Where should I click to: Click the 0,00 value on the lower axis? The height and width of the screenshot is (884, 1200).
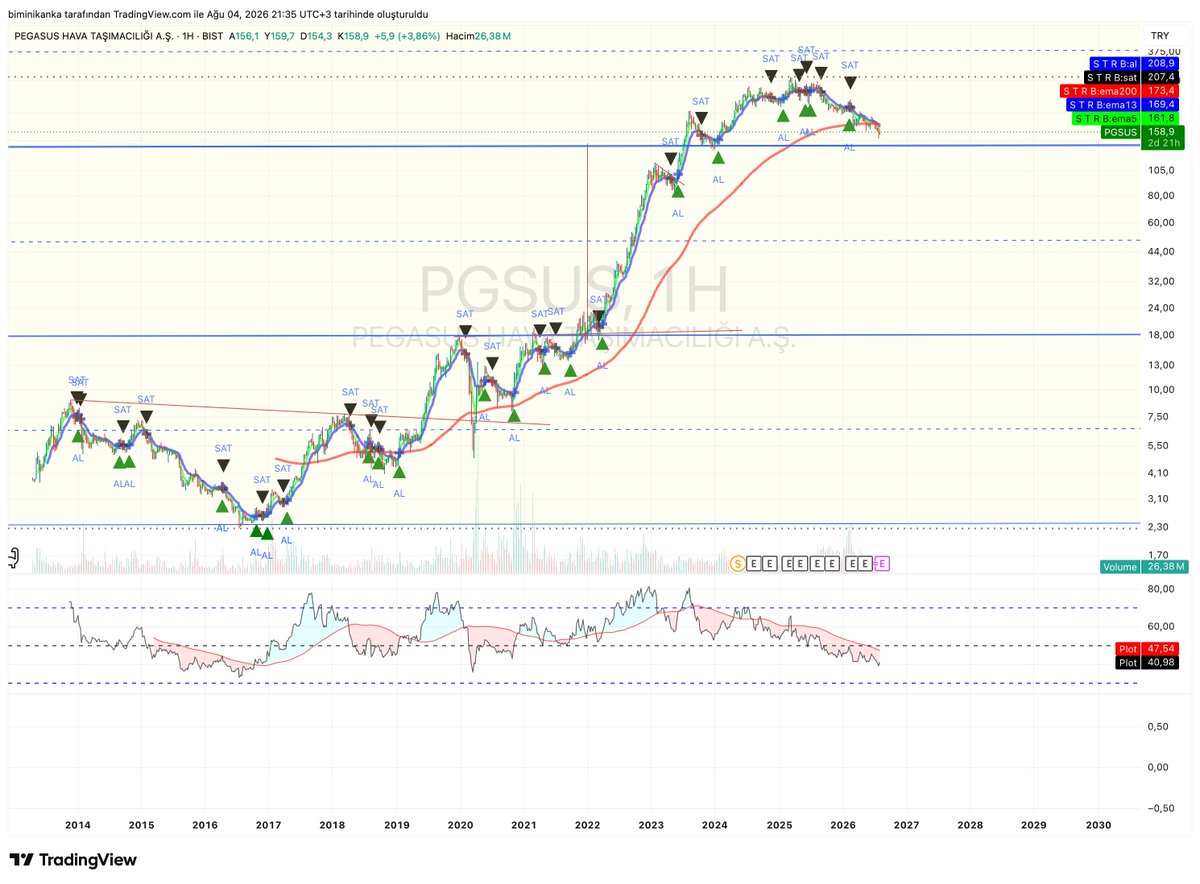click(1160, 767)
